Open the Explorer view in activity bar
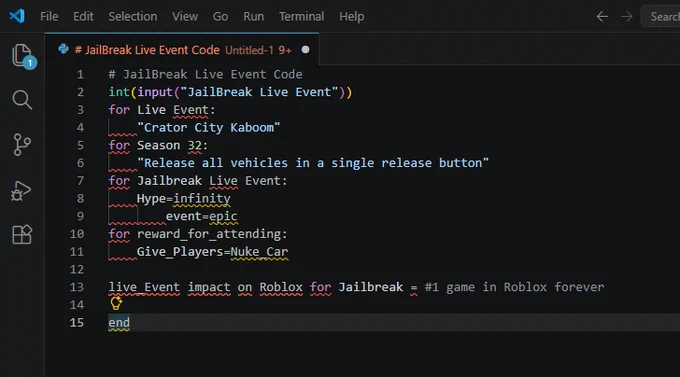The image size is (680, 377). click(22, 56)
